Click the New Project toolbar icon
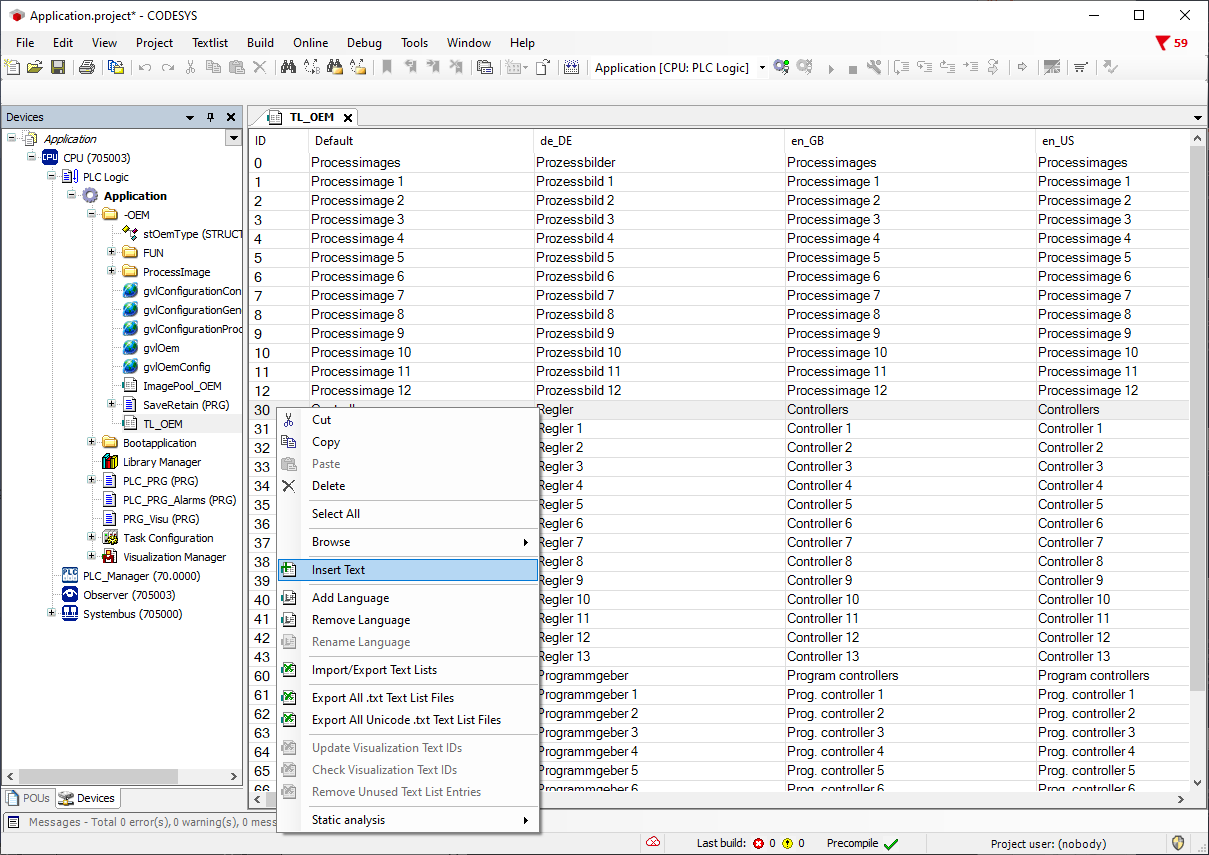 pos(12,68)
